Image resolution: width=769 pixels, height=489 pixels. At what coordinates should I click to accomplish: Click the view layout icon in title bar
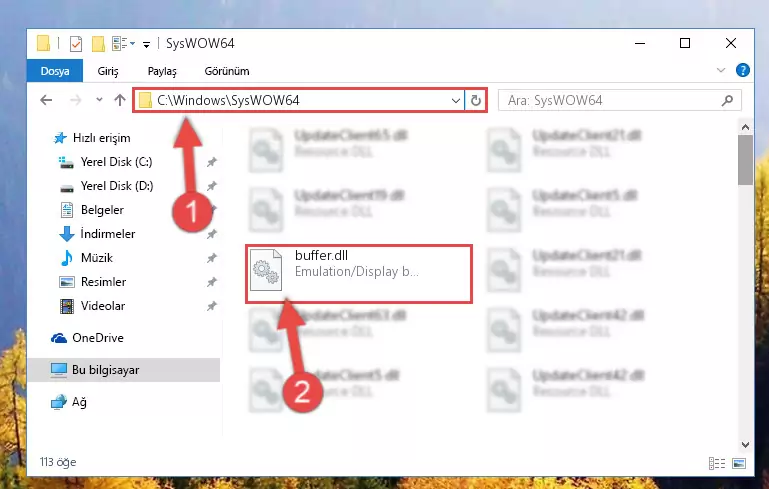[123, 44]
